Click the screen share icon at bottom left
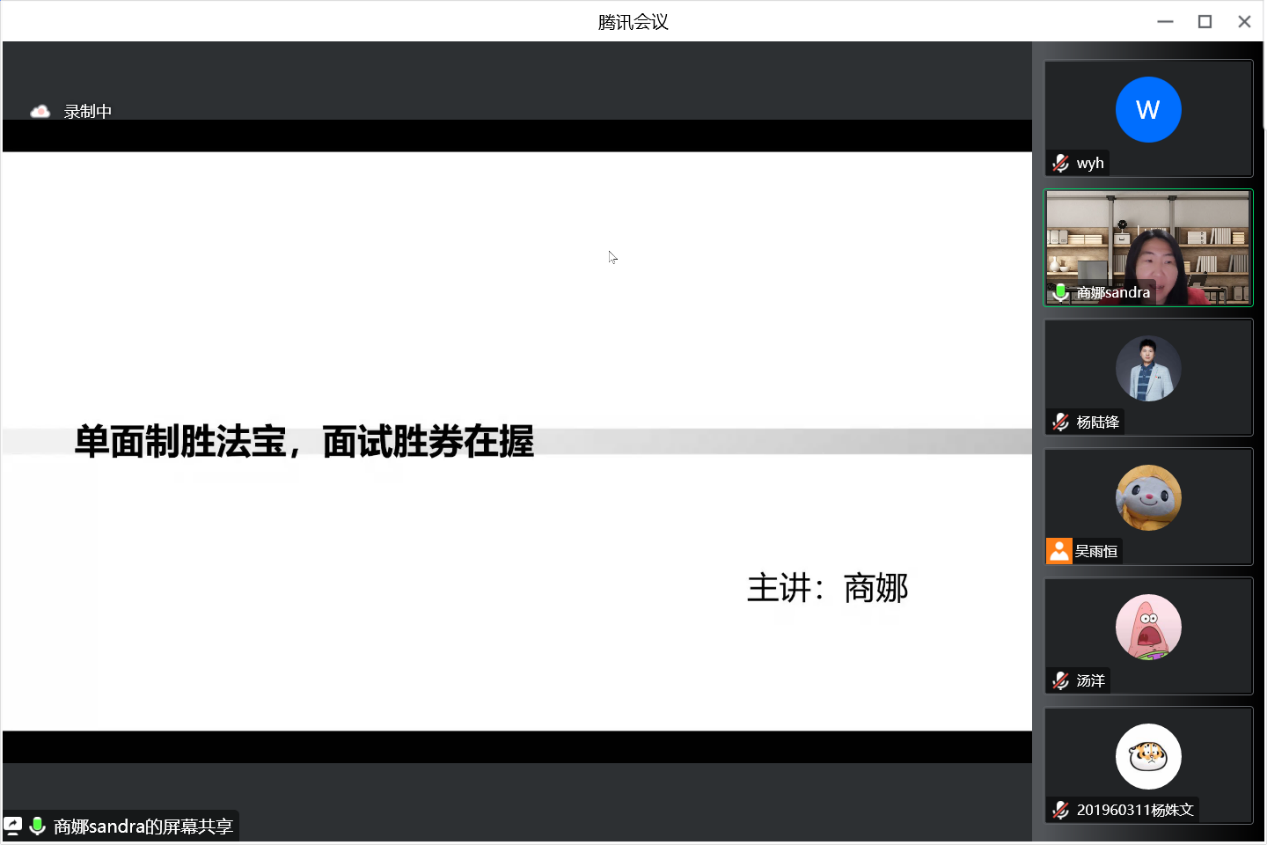This screenshot has width=1267, height=845. 13,826
